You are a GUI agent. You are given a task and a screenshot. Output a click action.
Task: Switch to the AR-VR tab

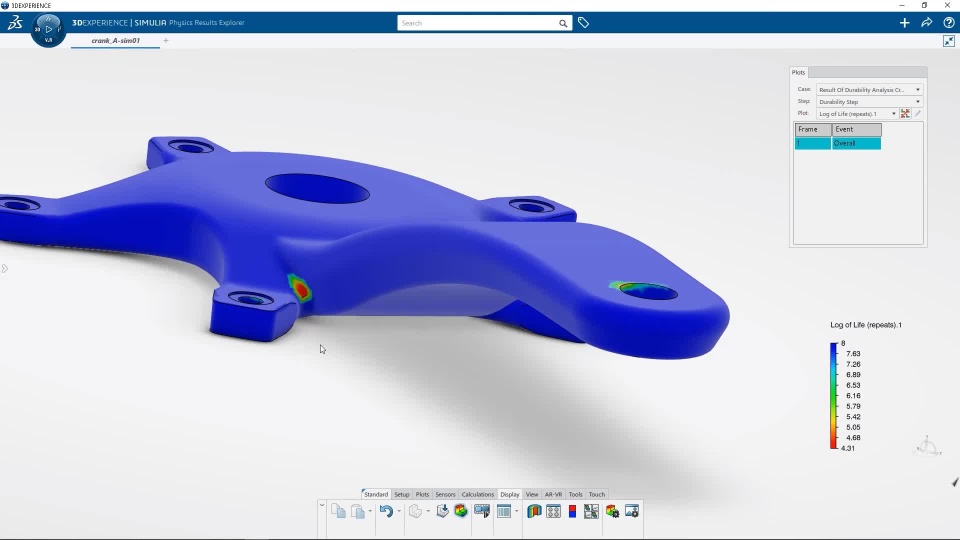click(553, 494)
